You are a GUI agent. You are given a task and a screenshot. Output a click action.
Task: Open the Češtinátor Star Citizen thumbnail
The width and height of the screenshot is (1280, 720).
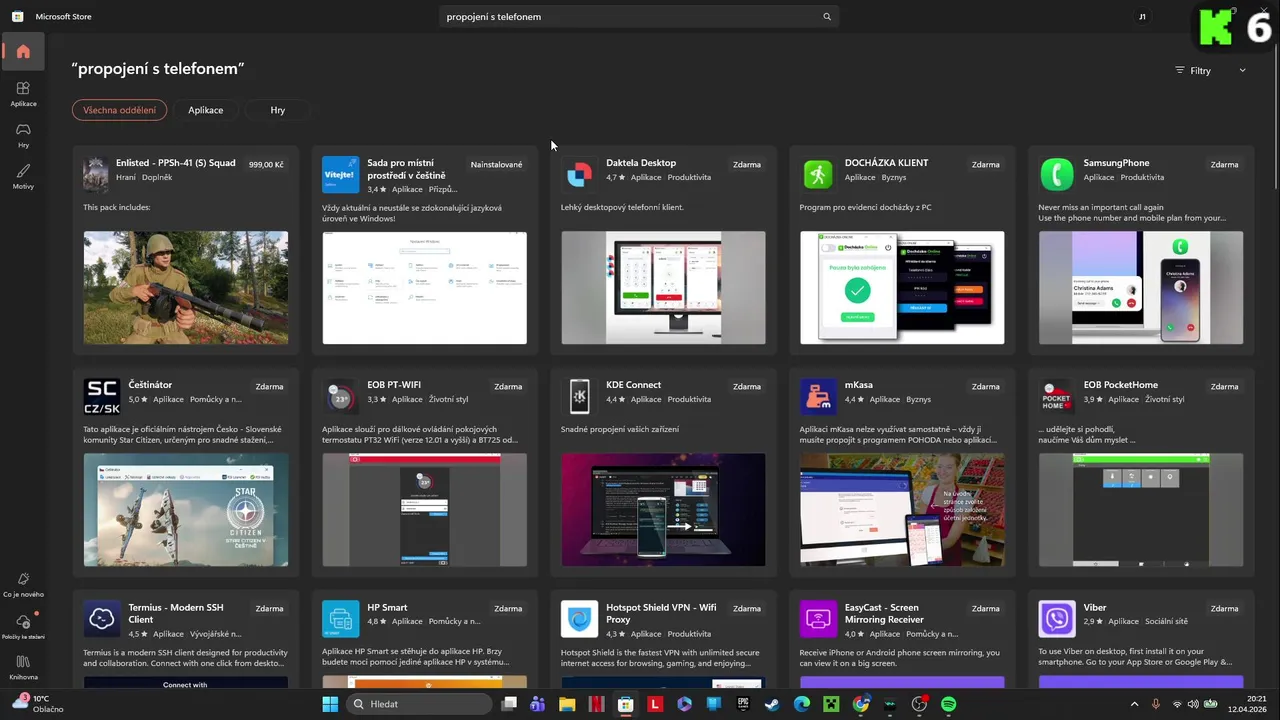coord(186,510)
